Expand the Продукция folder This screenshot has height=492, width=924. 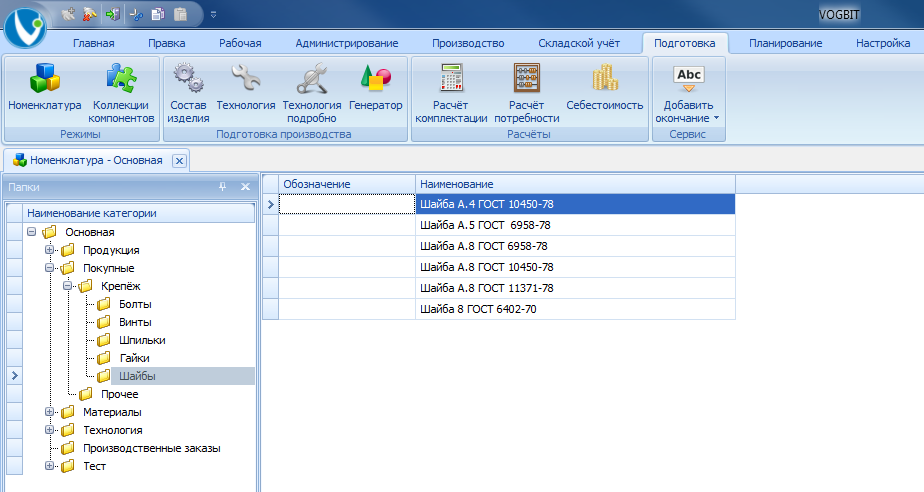tap(50, 250)
